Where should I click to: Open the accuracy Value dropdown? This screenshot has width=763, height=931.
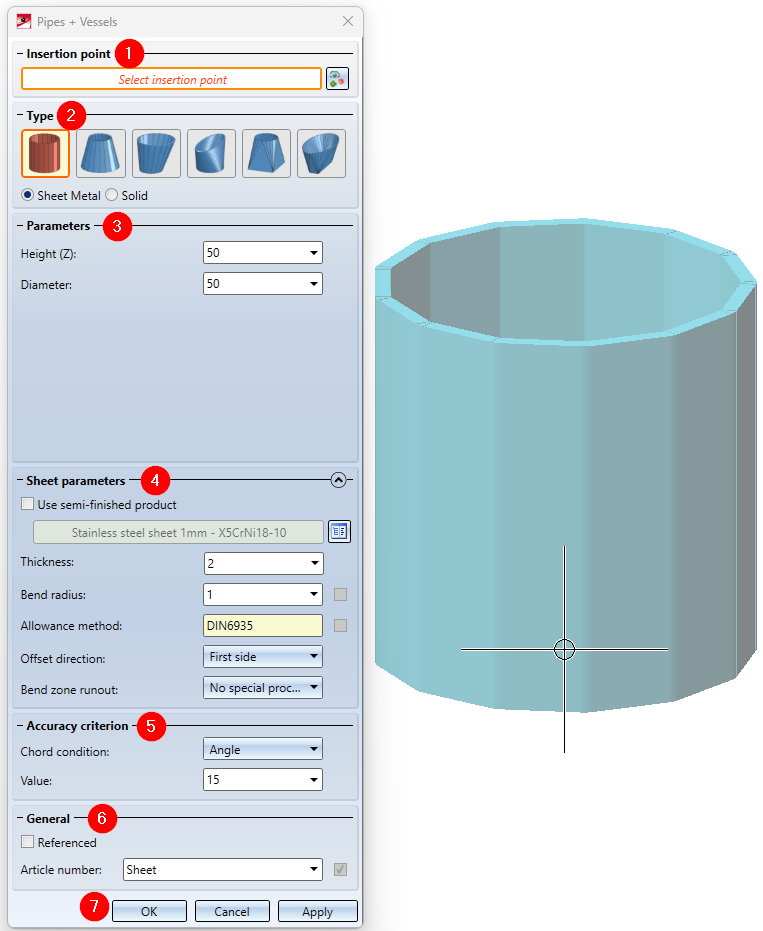(314, 780)
